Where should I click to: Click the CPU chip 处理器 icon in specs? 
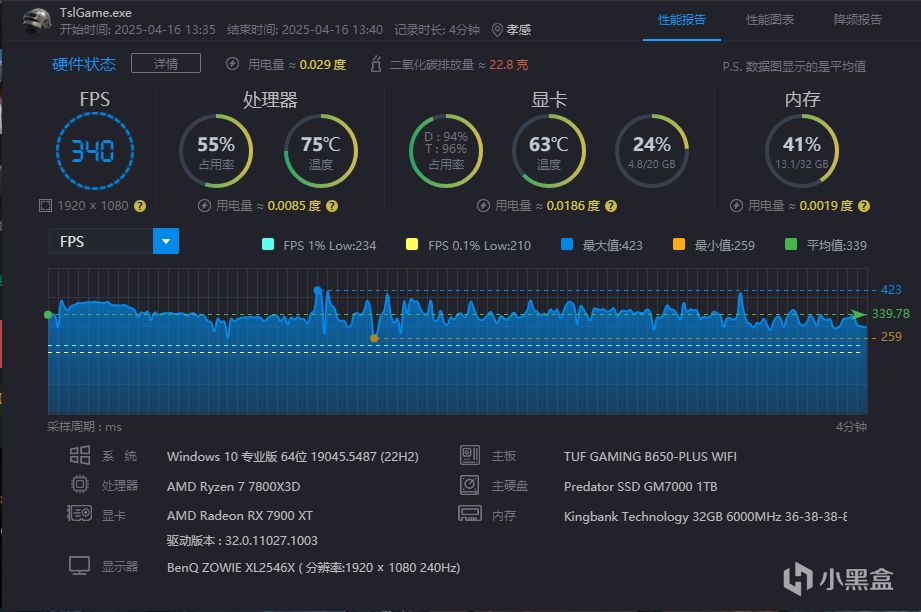click(x=80, y=485)
